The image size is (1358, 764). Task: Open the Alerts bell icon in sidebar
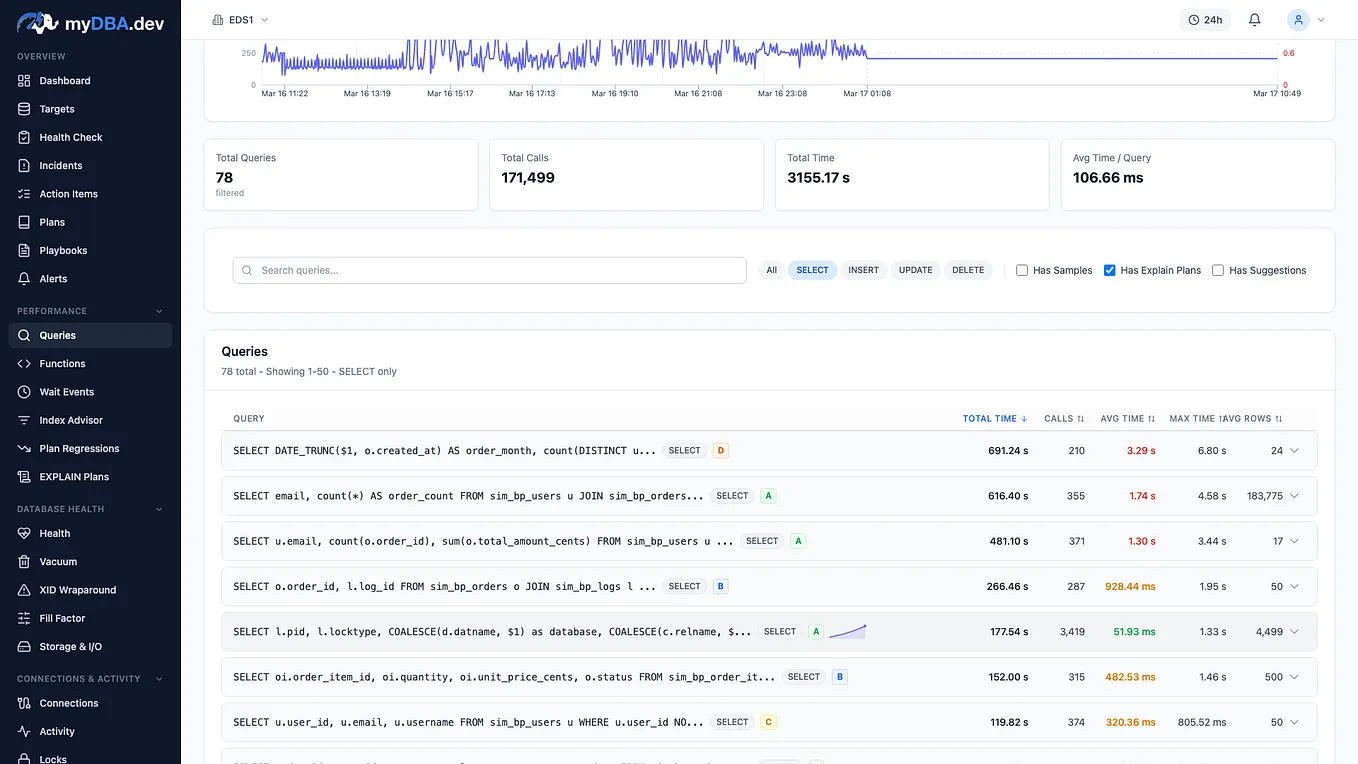pos(24,279)
